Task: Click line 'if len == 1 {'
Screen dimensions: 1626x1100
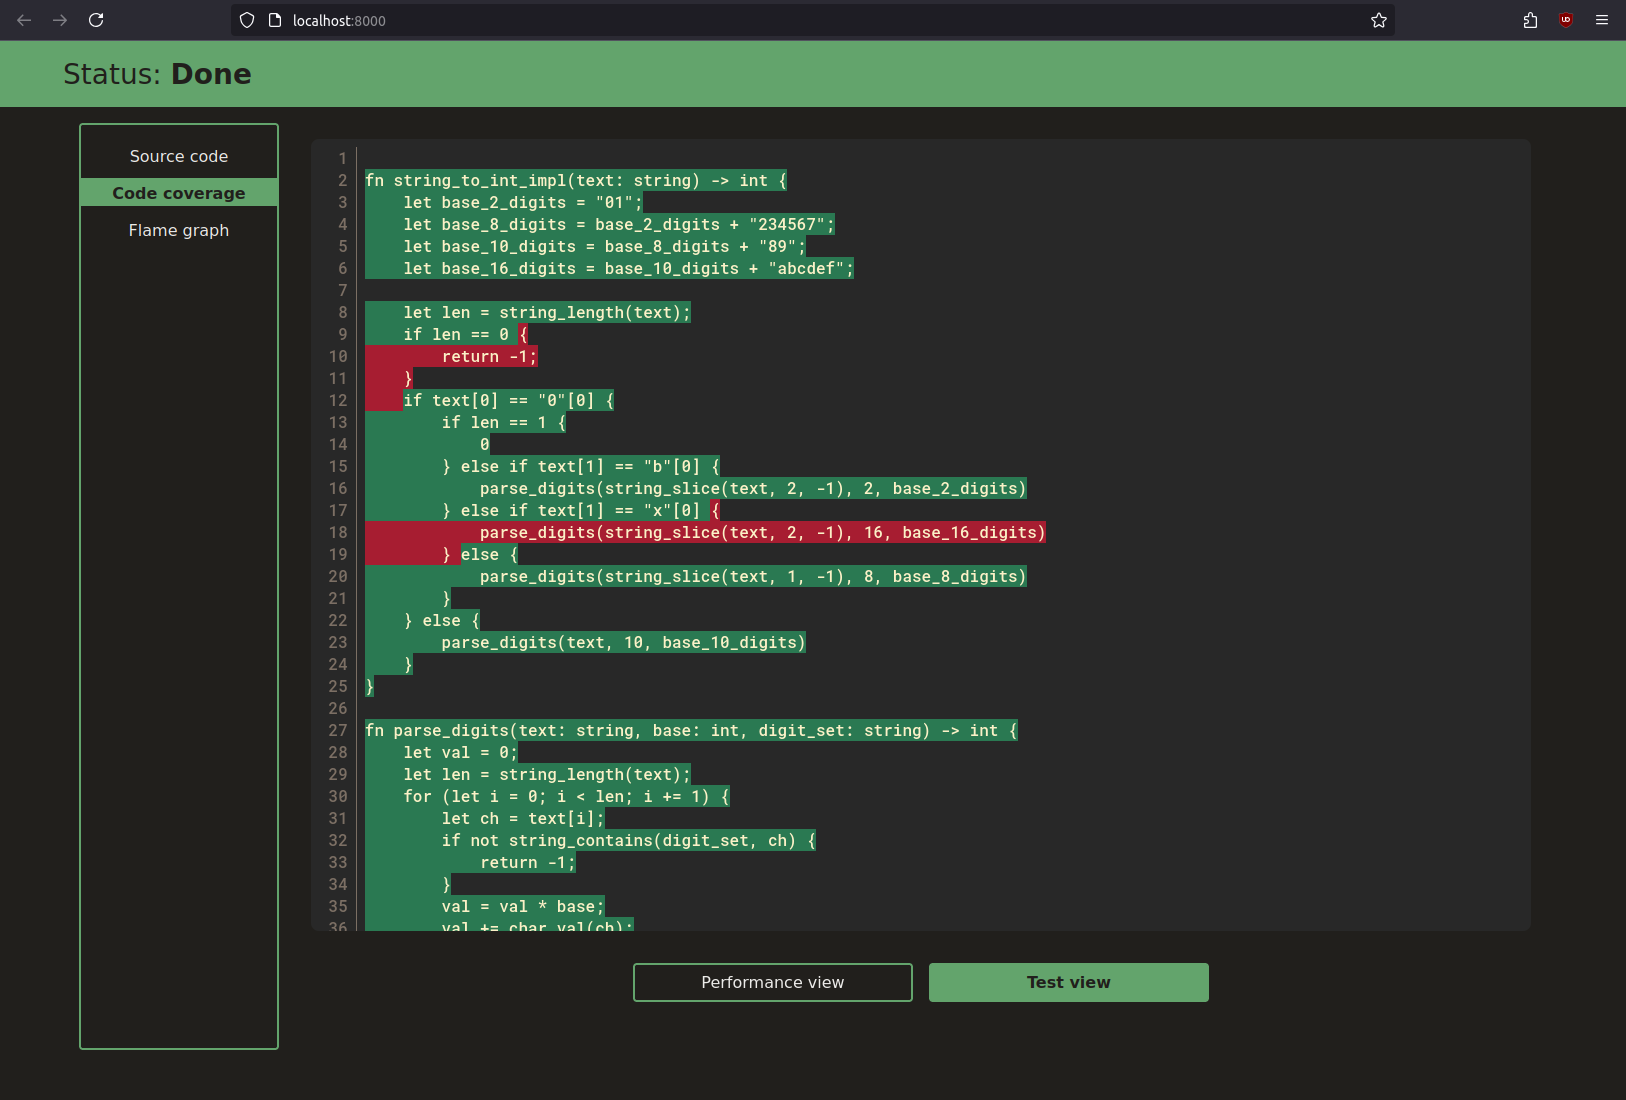Action: point(503,422)
